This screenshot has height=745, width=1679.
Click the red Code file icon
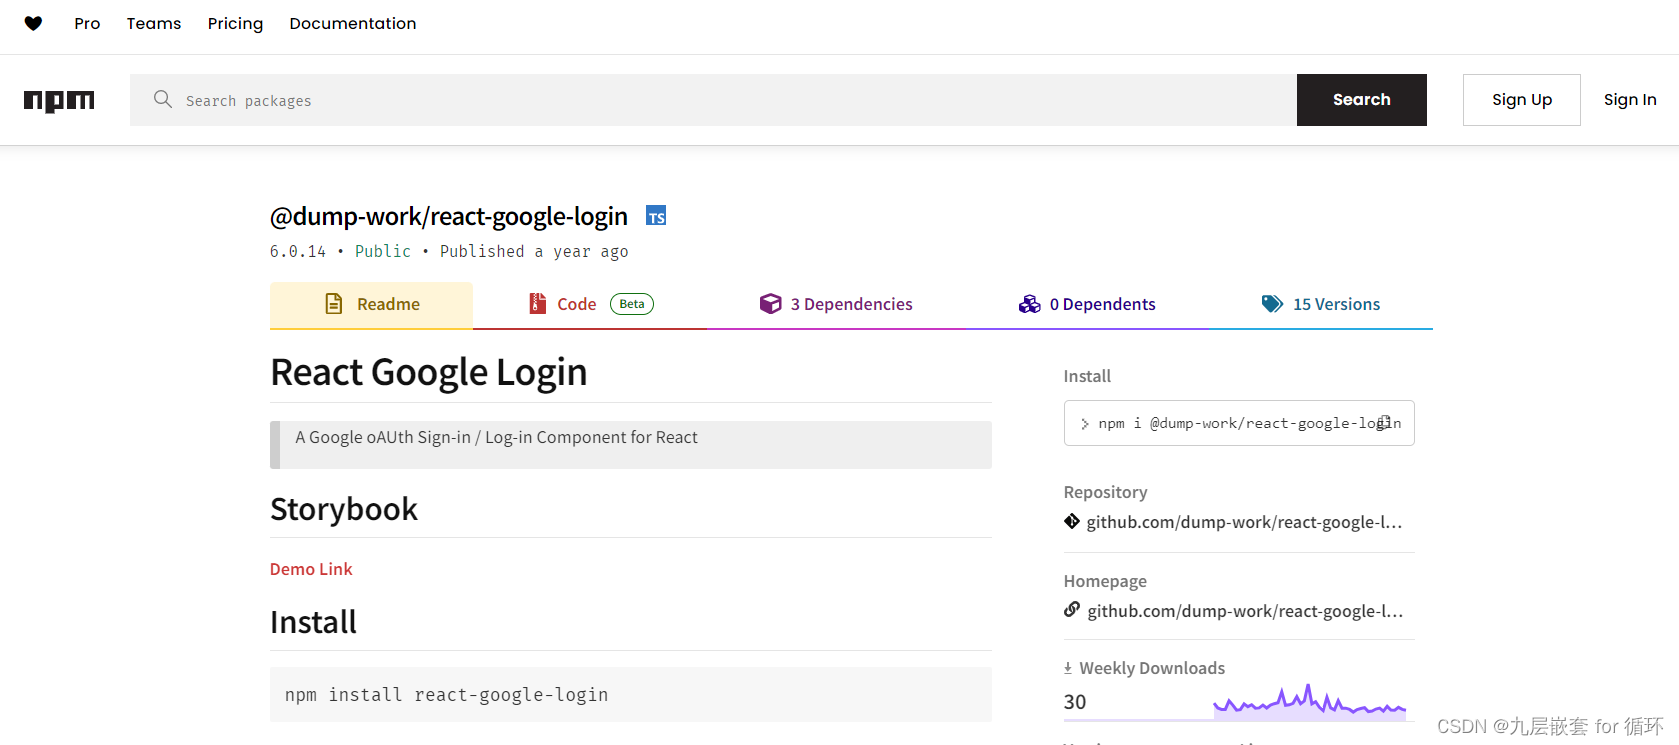click(x=538, y=304)
